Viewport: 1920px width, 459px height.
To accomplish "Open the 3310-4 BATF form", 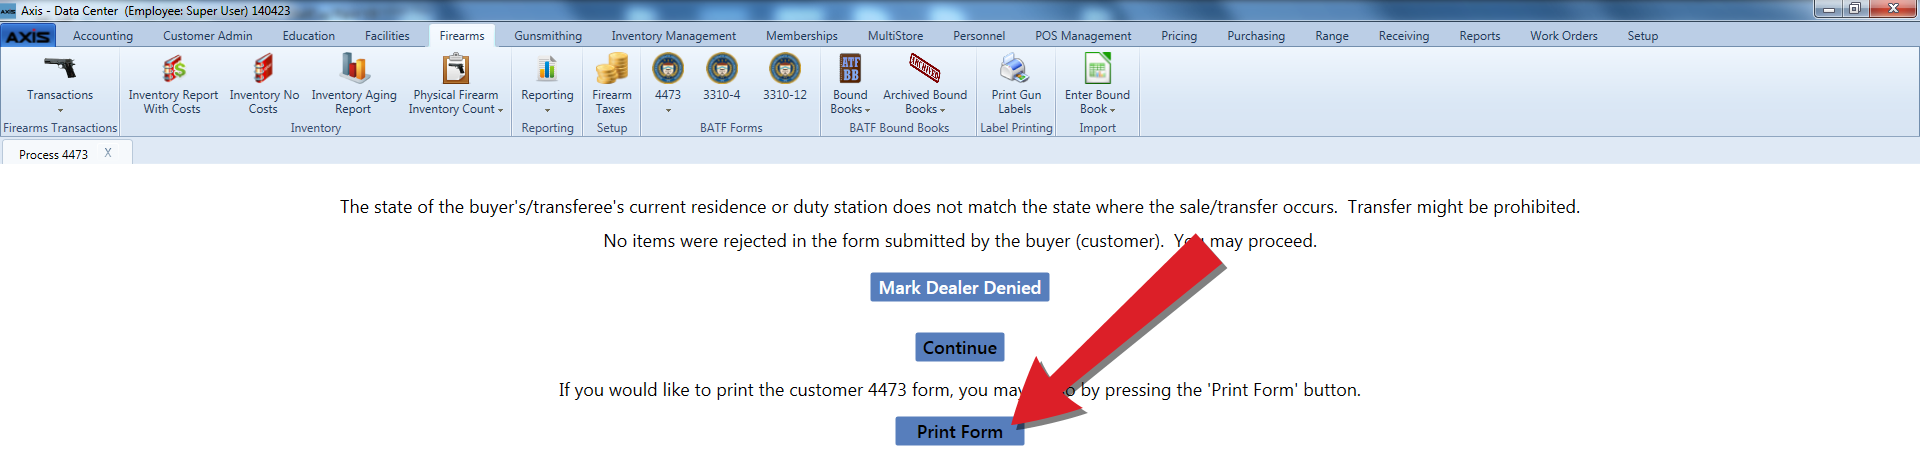I will [722, 78].
